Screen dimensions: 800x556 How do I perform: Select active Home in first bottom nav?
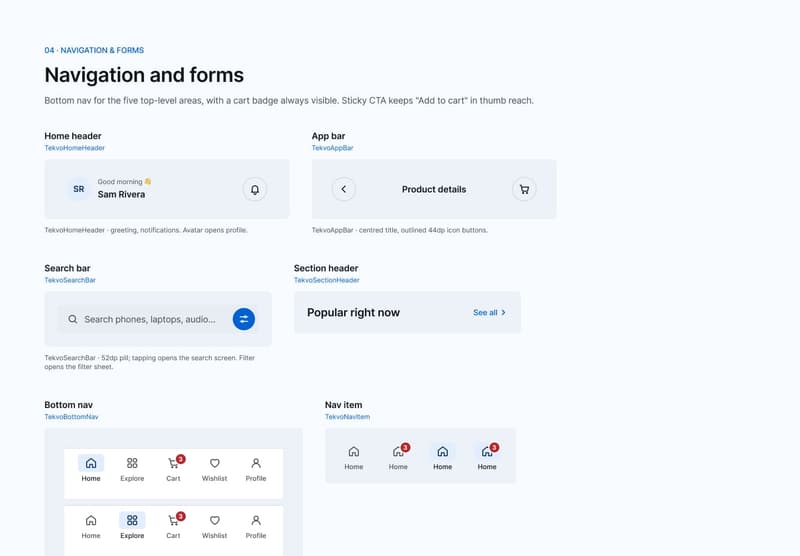[91, 469]
